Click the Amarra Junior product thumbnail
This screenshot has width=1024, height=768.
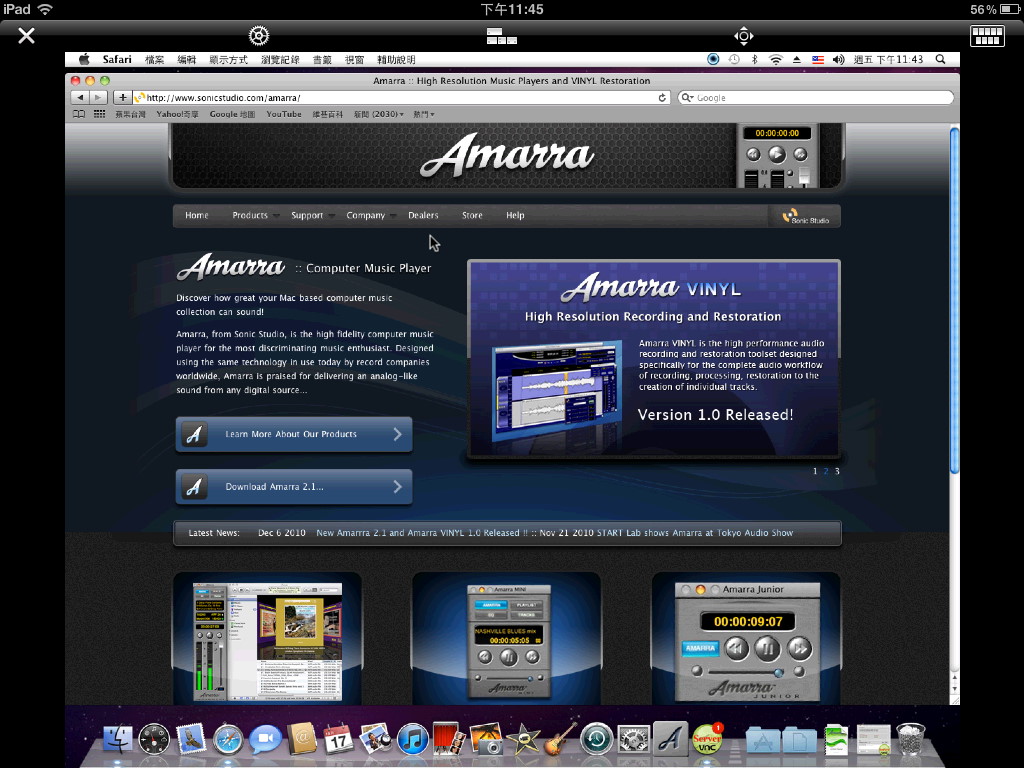click(746, 641)
